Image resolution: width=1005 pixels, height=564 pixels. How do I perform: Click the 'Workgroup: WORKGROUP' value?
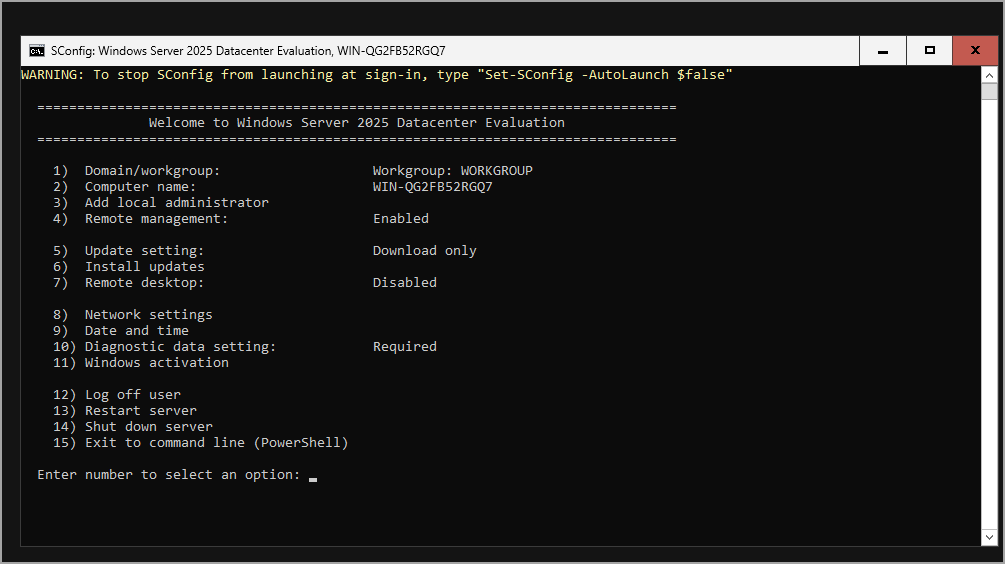(453, 170)
